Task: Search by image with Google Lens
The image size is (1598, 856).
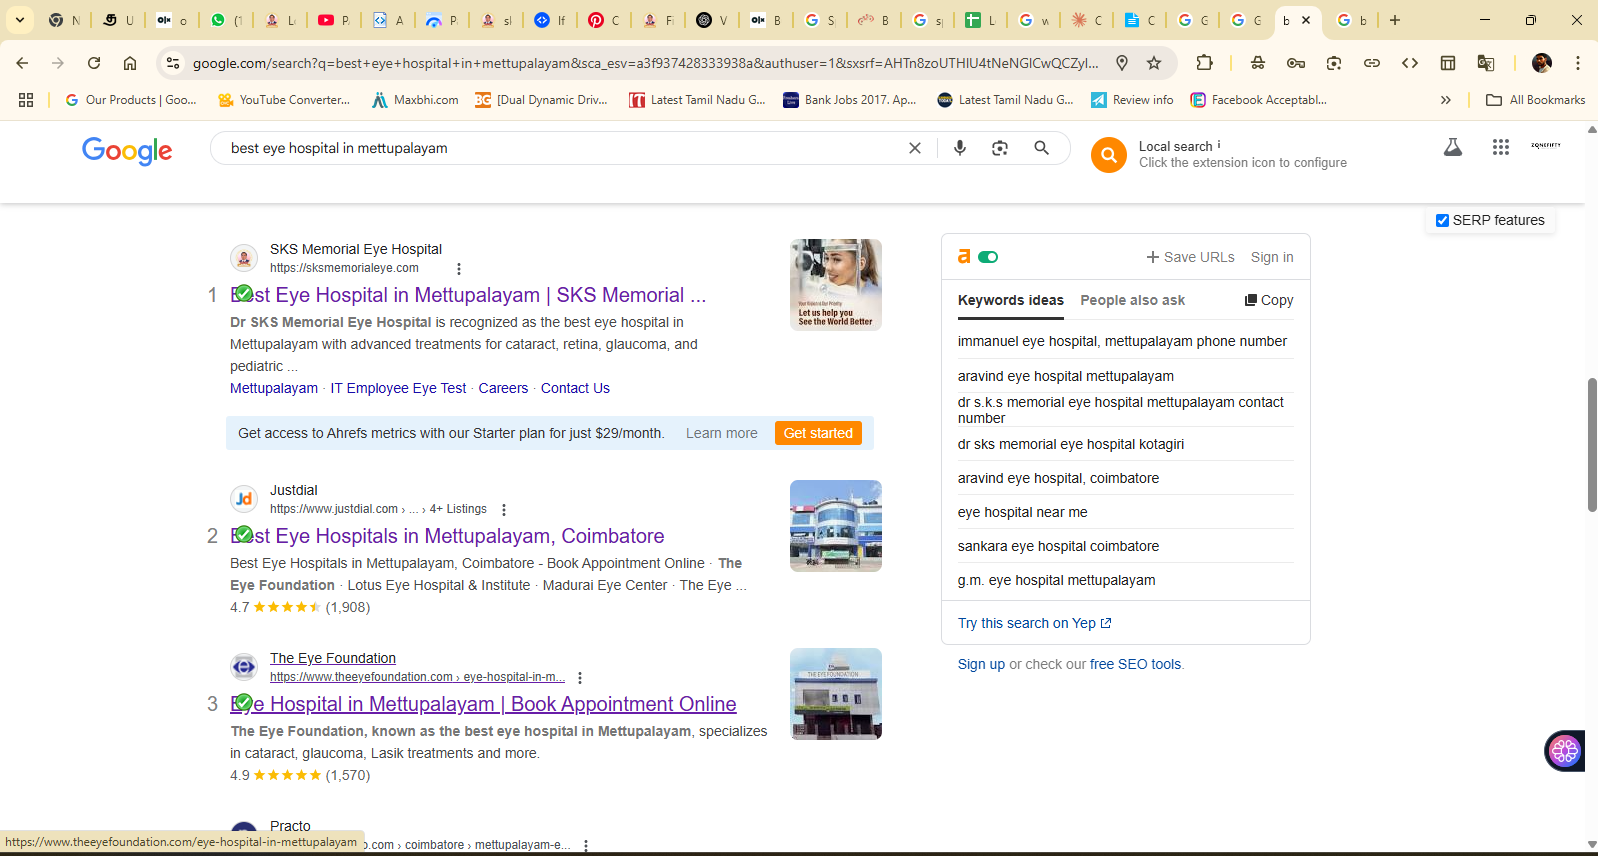Action: (x=1000, y=148)
